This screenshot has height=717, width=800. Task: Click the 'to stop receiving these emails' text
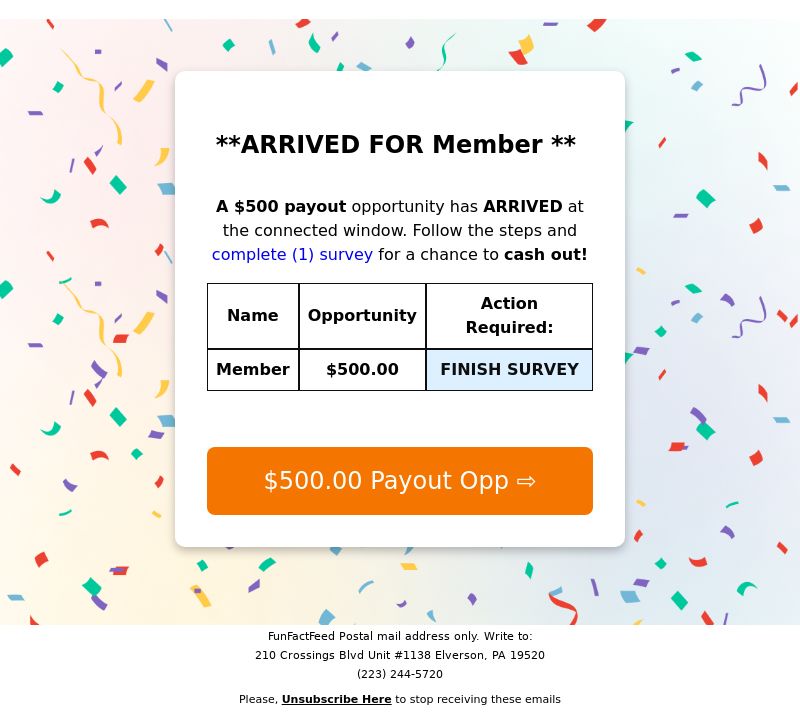coord(478,700)
